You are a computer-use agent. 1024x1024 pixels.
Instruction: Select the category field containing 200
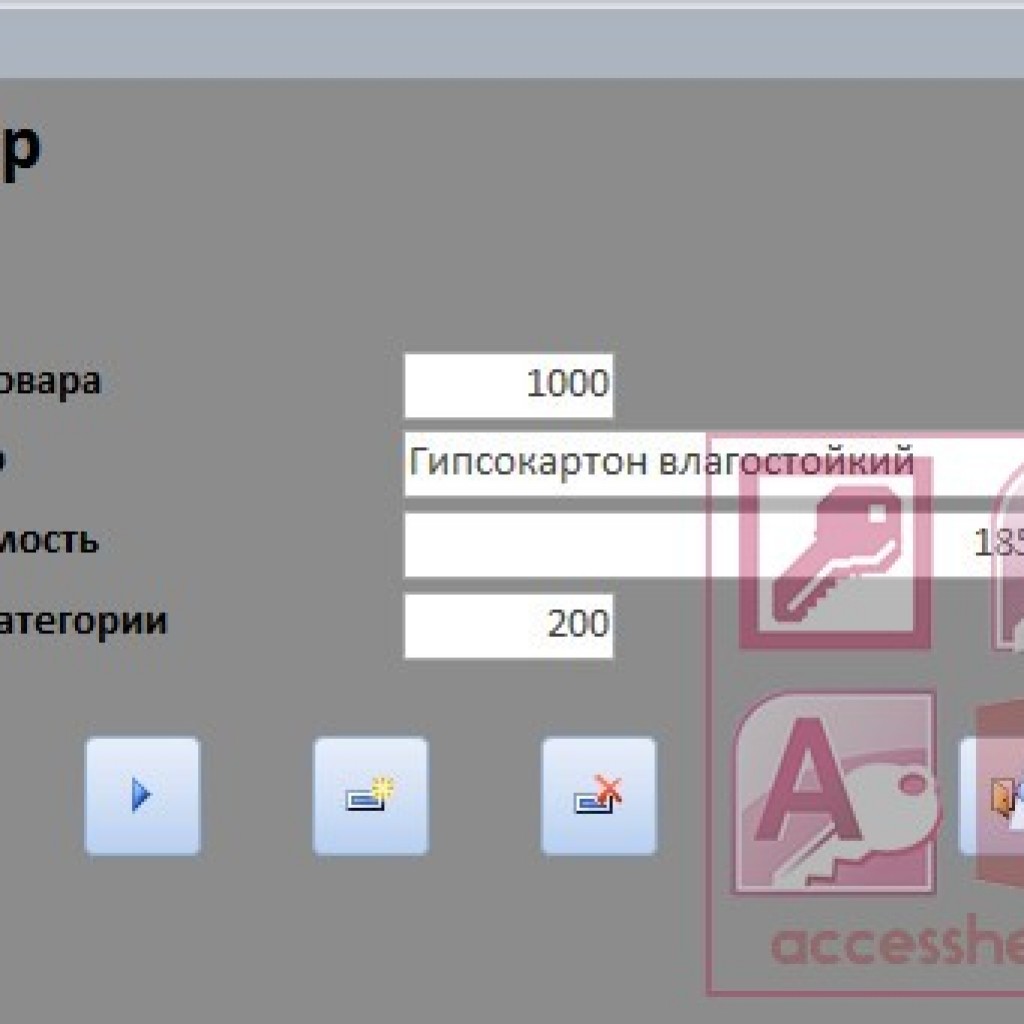[509, 626]
